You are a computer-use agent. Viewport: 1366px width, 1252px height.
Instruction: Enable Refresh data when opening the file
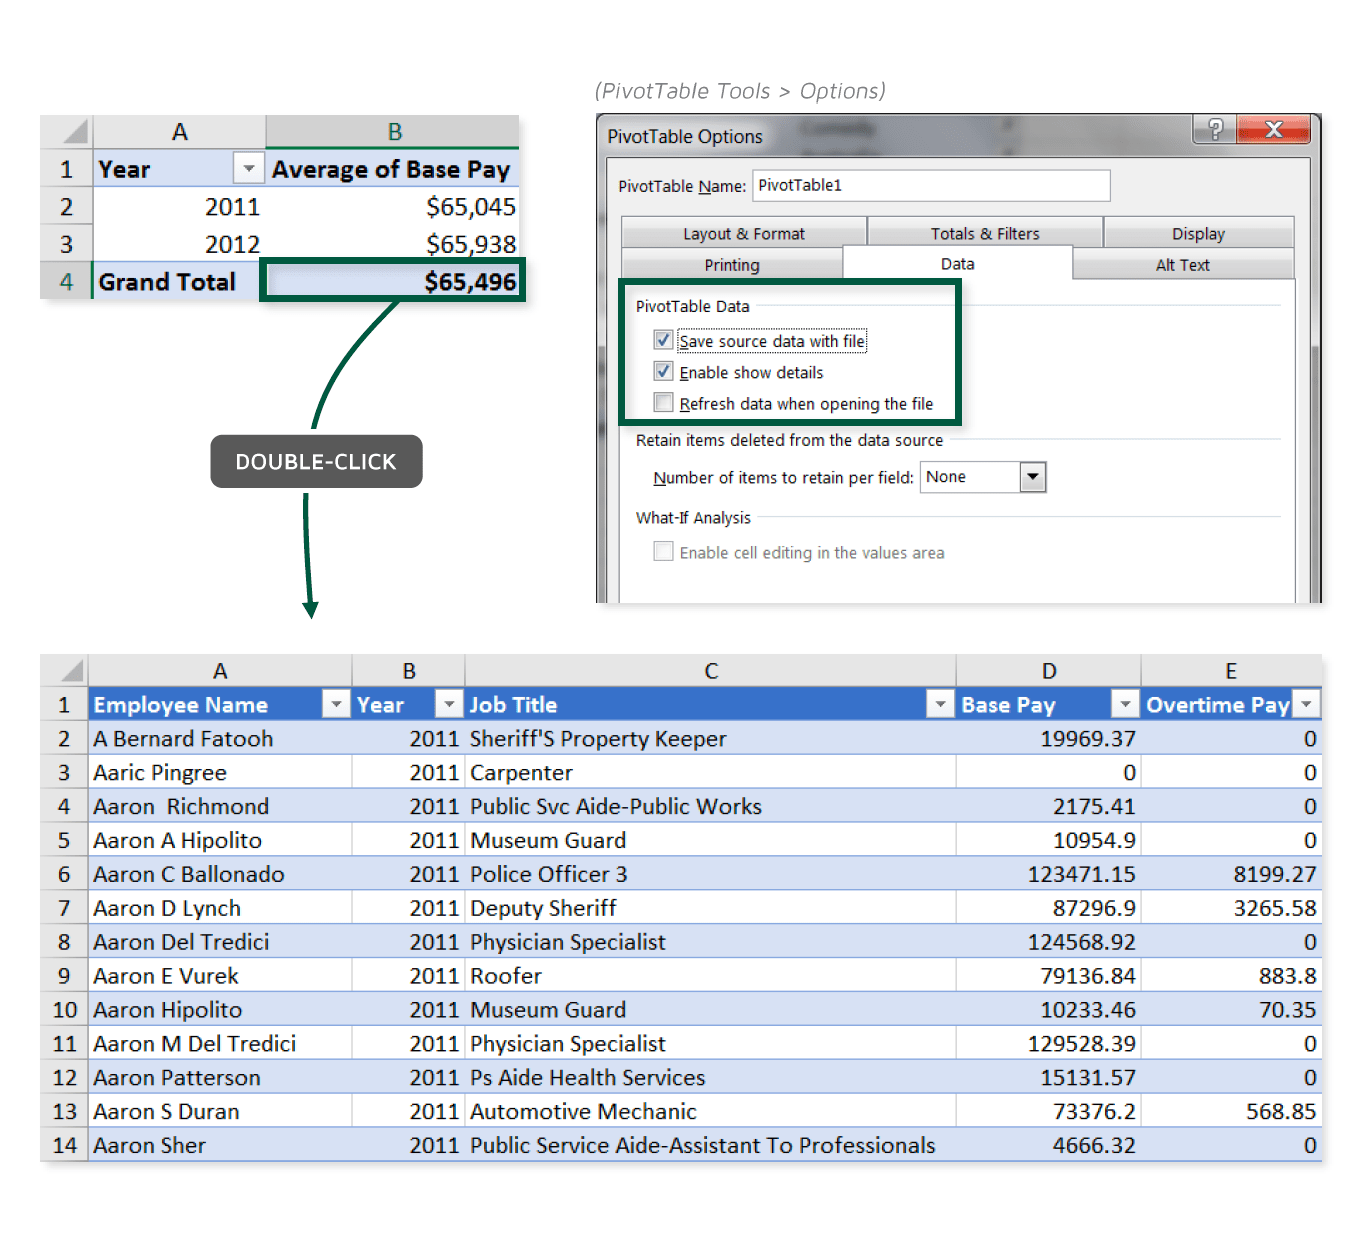pyautogui.click(x=663, y=403)
